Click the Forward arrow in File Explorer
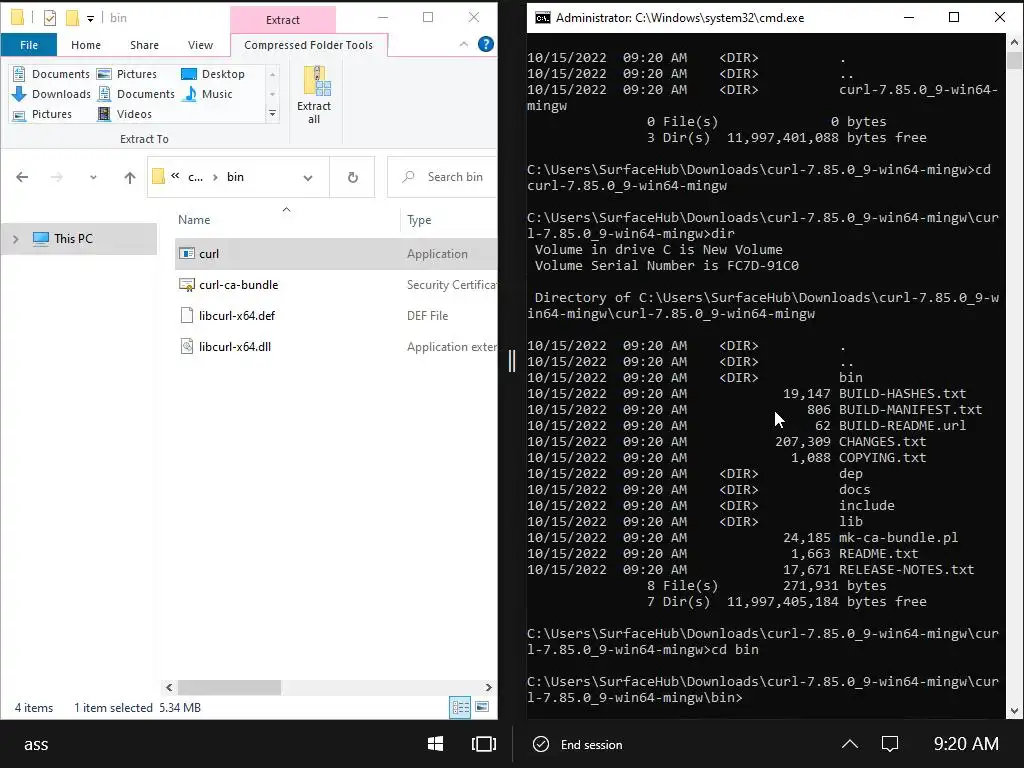The width and height of the screenshot is (1024, 768). [57, 177]
